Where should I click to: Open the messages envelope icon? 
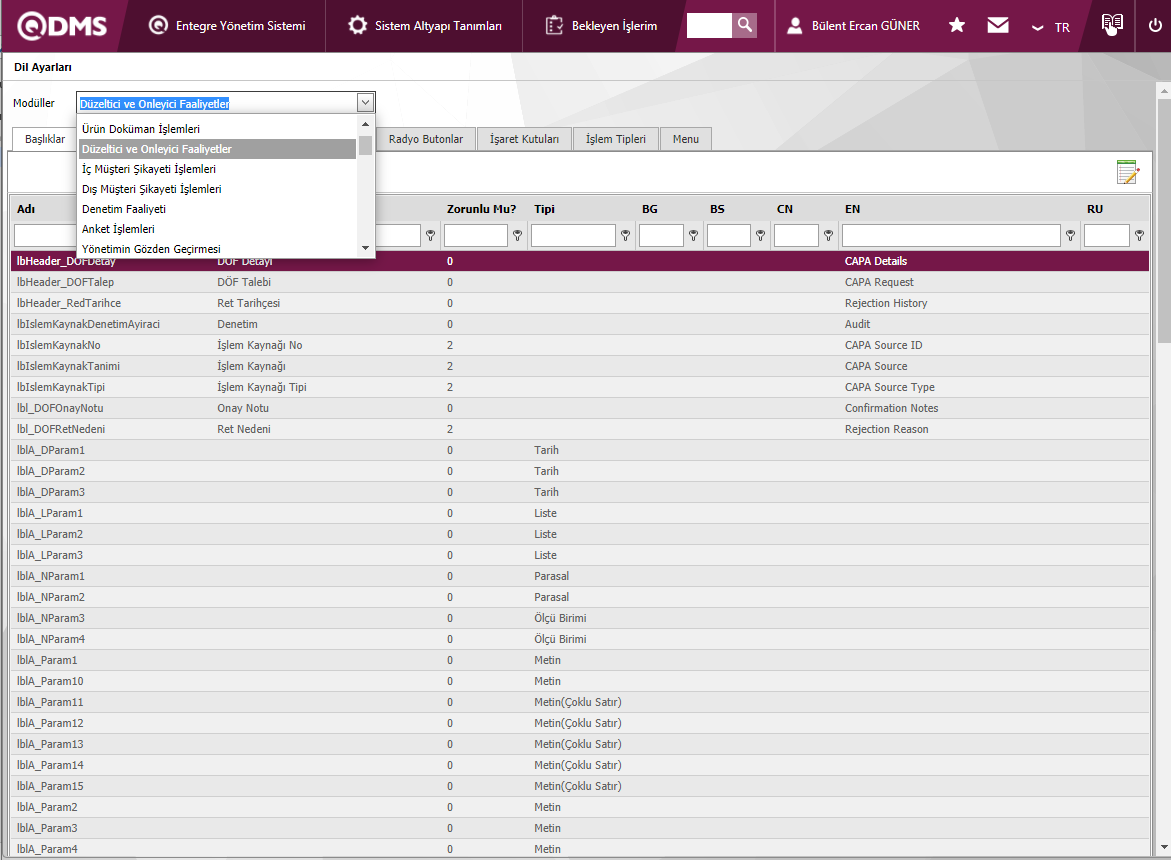(x=998, y=25)
